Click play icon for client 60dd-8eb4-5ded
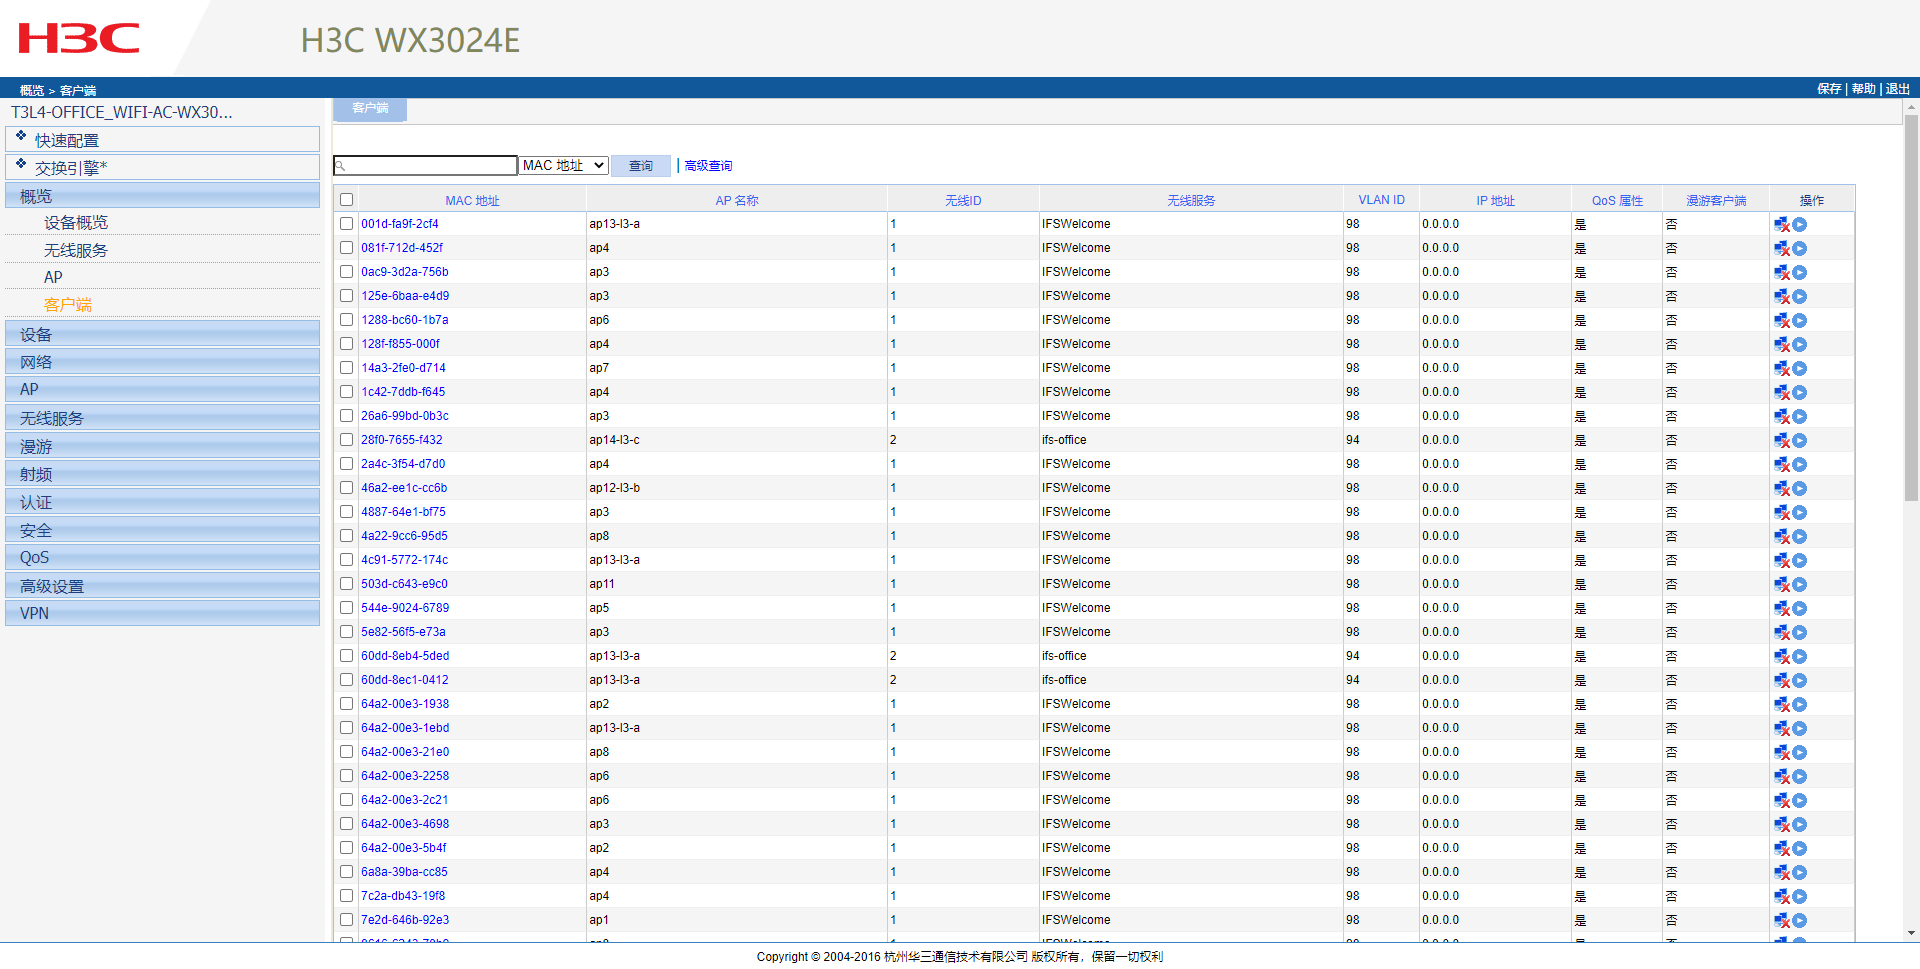The width and height of the screenshot is (1920, 969). tap(1800, 657)
